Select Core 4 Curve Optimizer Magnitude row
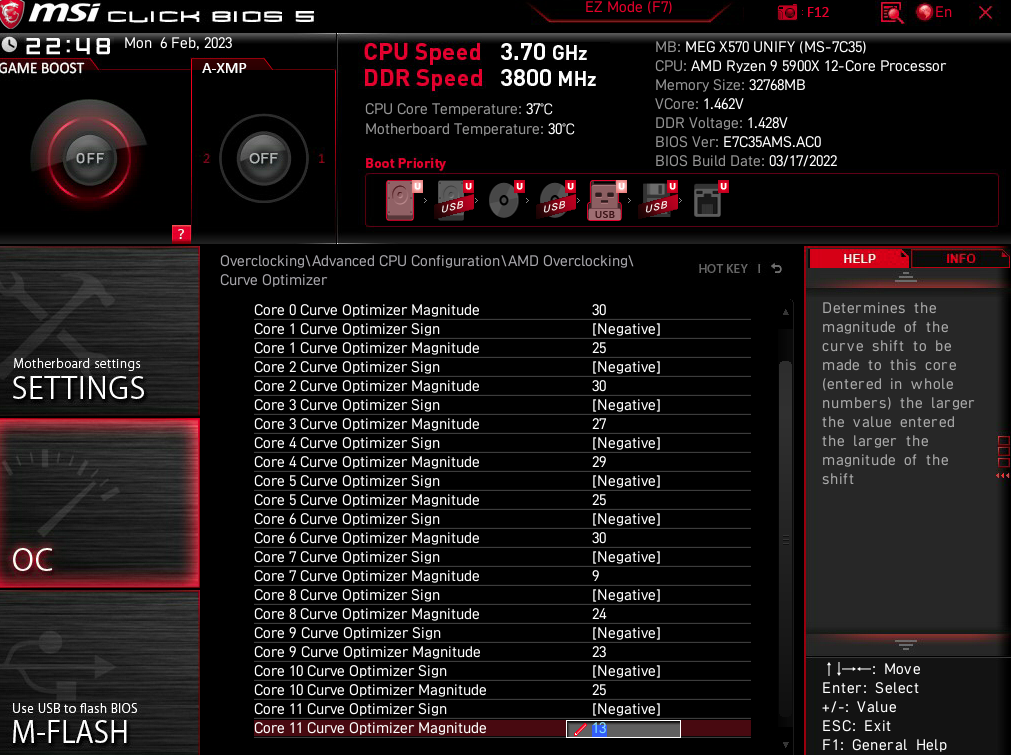The image size is (1011, 755). (502, 462)
